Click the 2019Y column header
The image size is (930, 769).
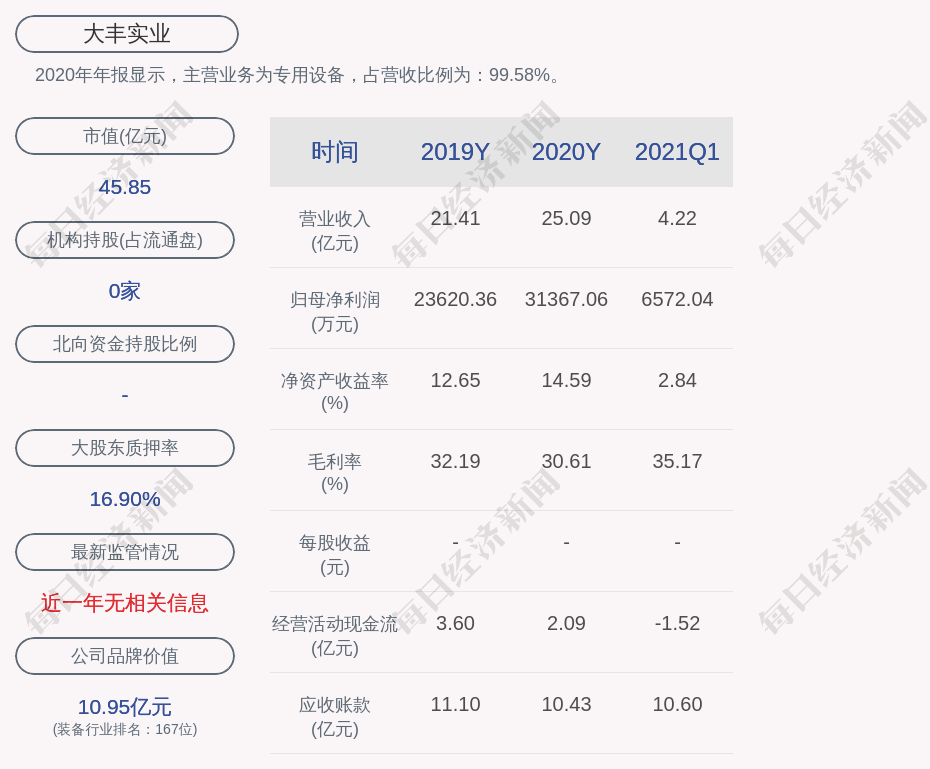pos(455,152)
